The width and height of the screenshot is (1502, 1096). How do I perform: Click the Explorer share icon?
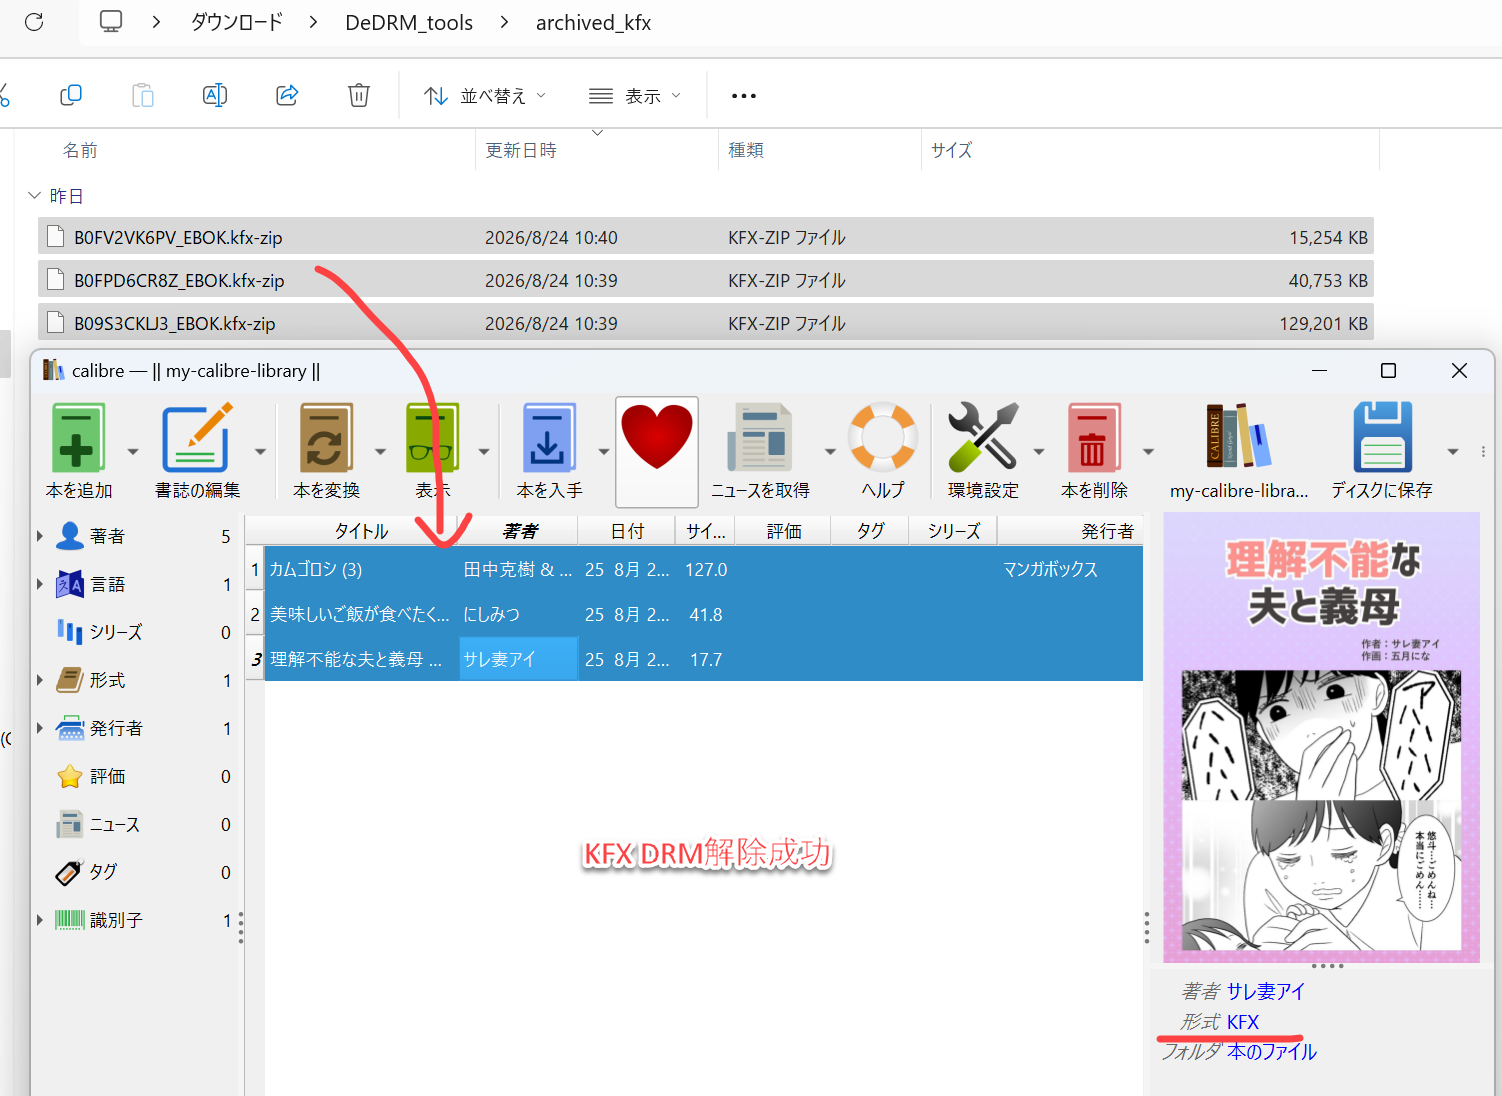[x=287, y=95]
